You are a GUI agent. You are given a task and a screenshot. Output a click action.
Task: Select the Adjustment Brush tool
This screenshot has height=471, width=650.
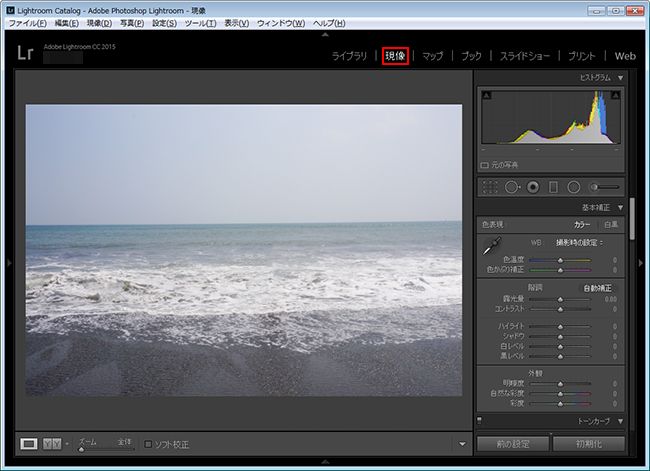pos(604,187)
